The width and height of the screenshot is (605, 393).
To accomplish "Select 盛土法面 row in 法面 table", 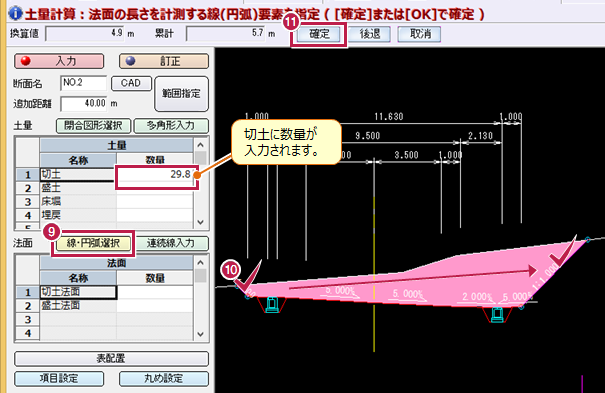I will pyautogui.click(x=78, y=305).
